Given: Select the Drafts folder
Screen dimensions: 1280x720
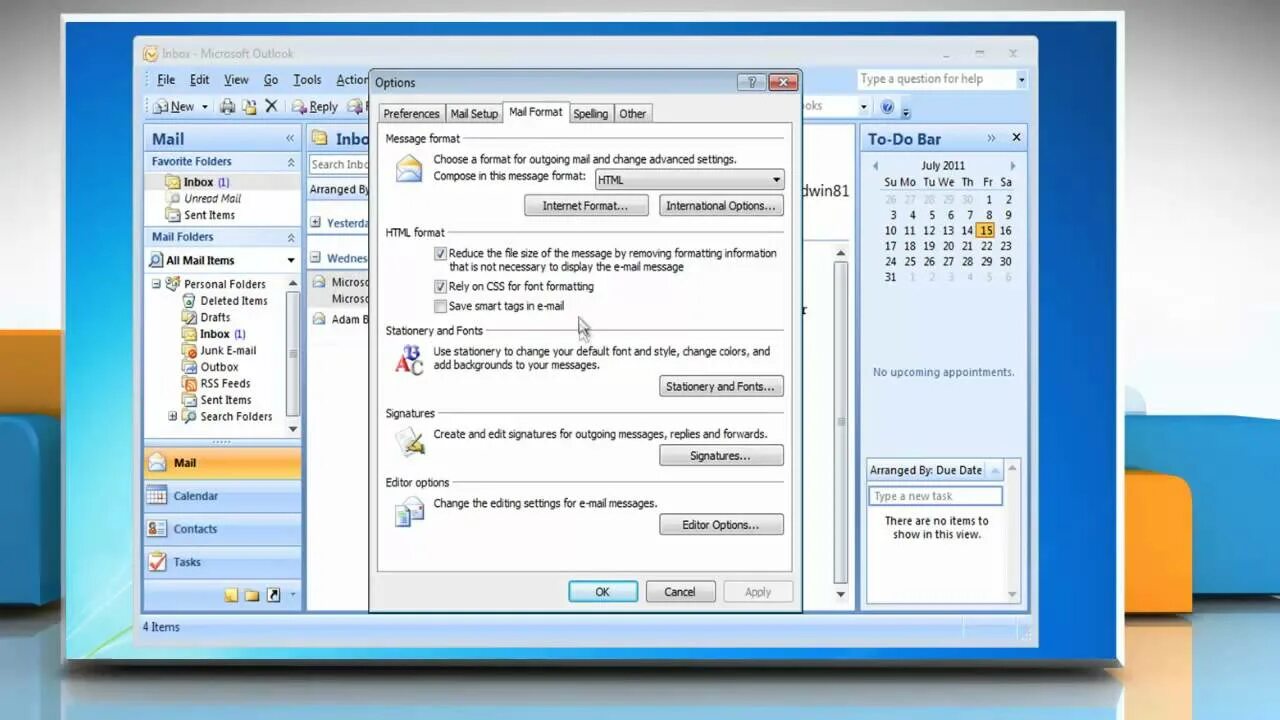Looking at the screenshot, I should tap(207, 317).
